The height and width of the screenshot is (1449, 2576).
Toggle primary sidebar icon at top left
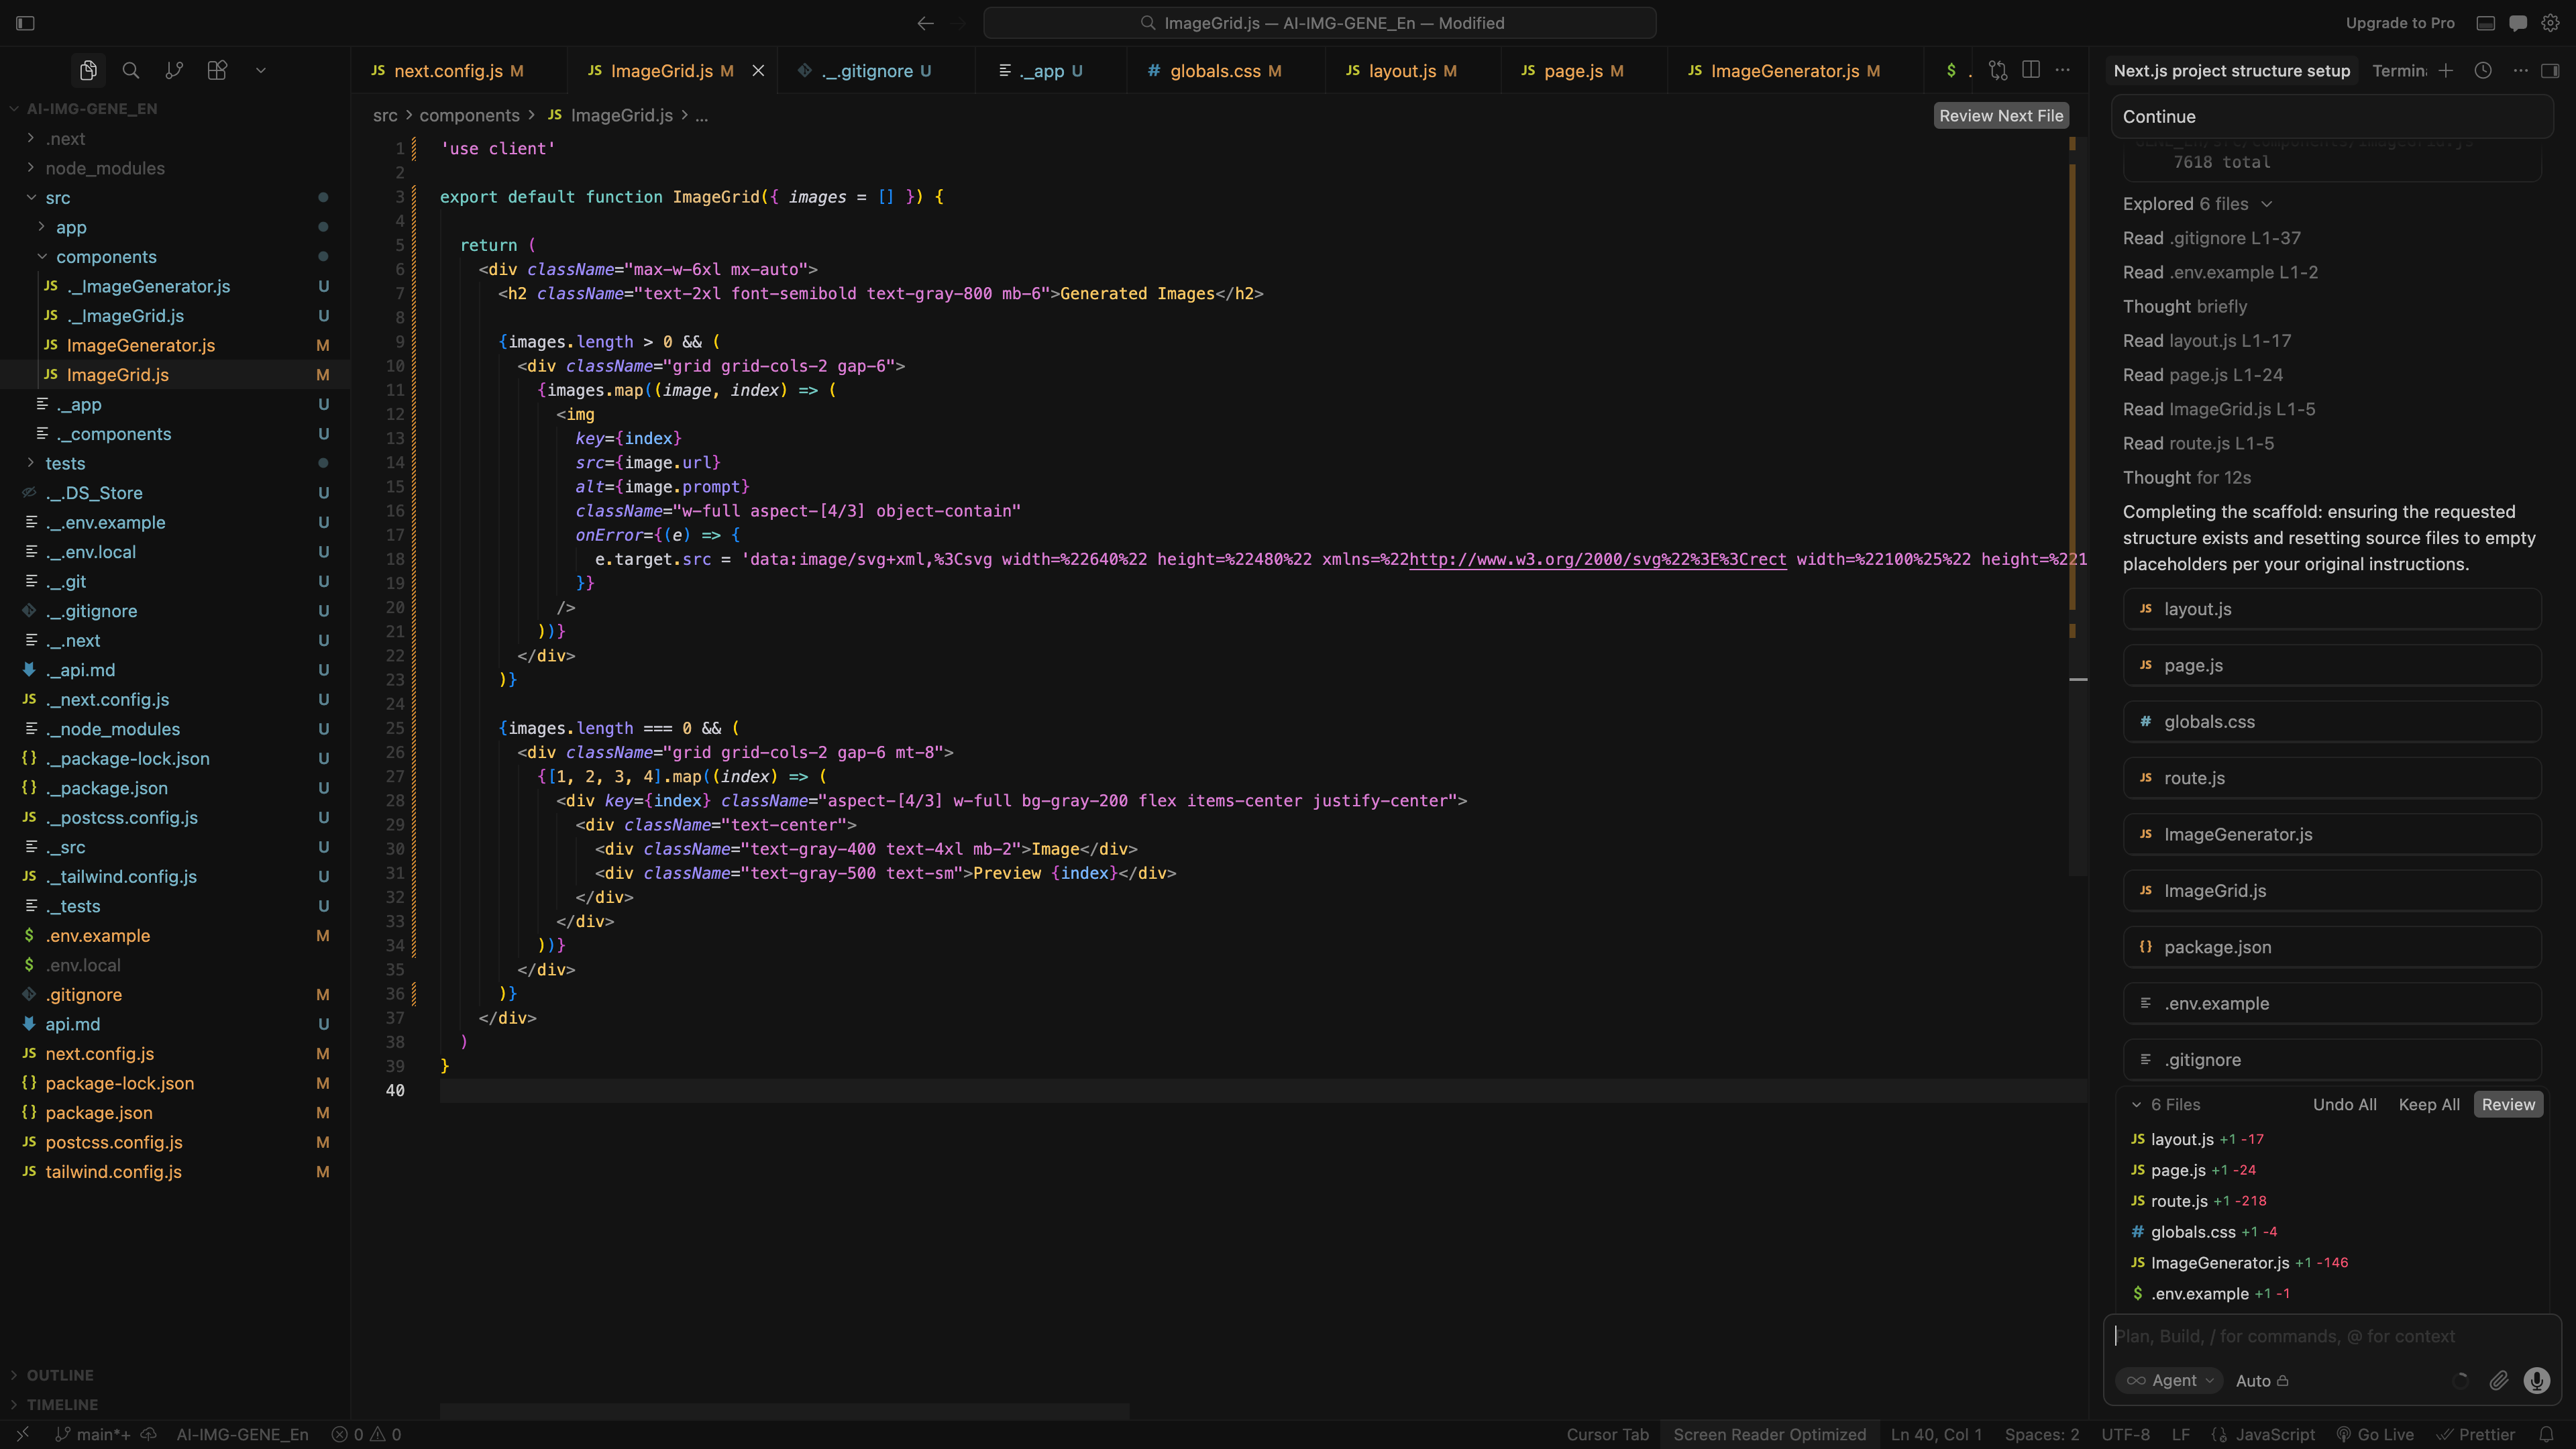(x=26, y=23)
